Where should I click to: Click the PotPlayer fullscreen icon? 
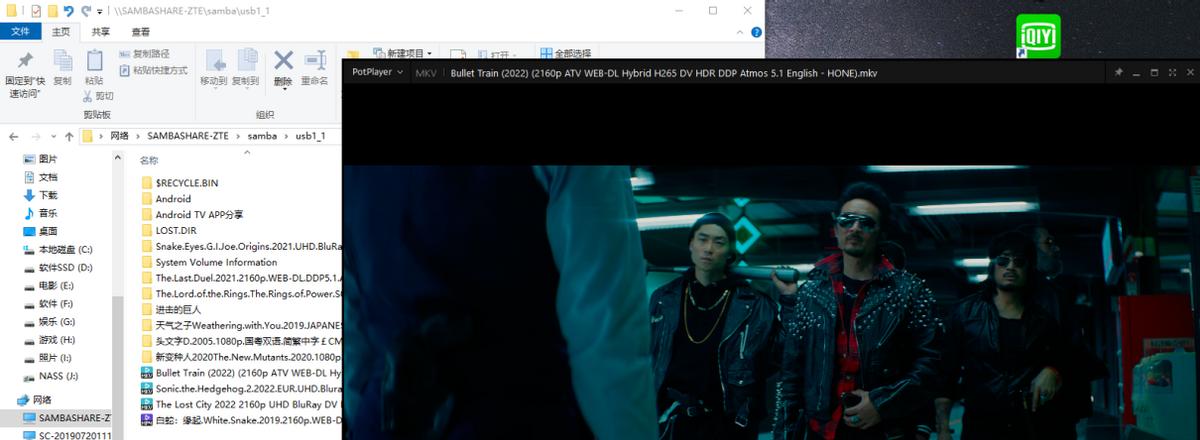pyautogui.click(x=1171, y=72)
